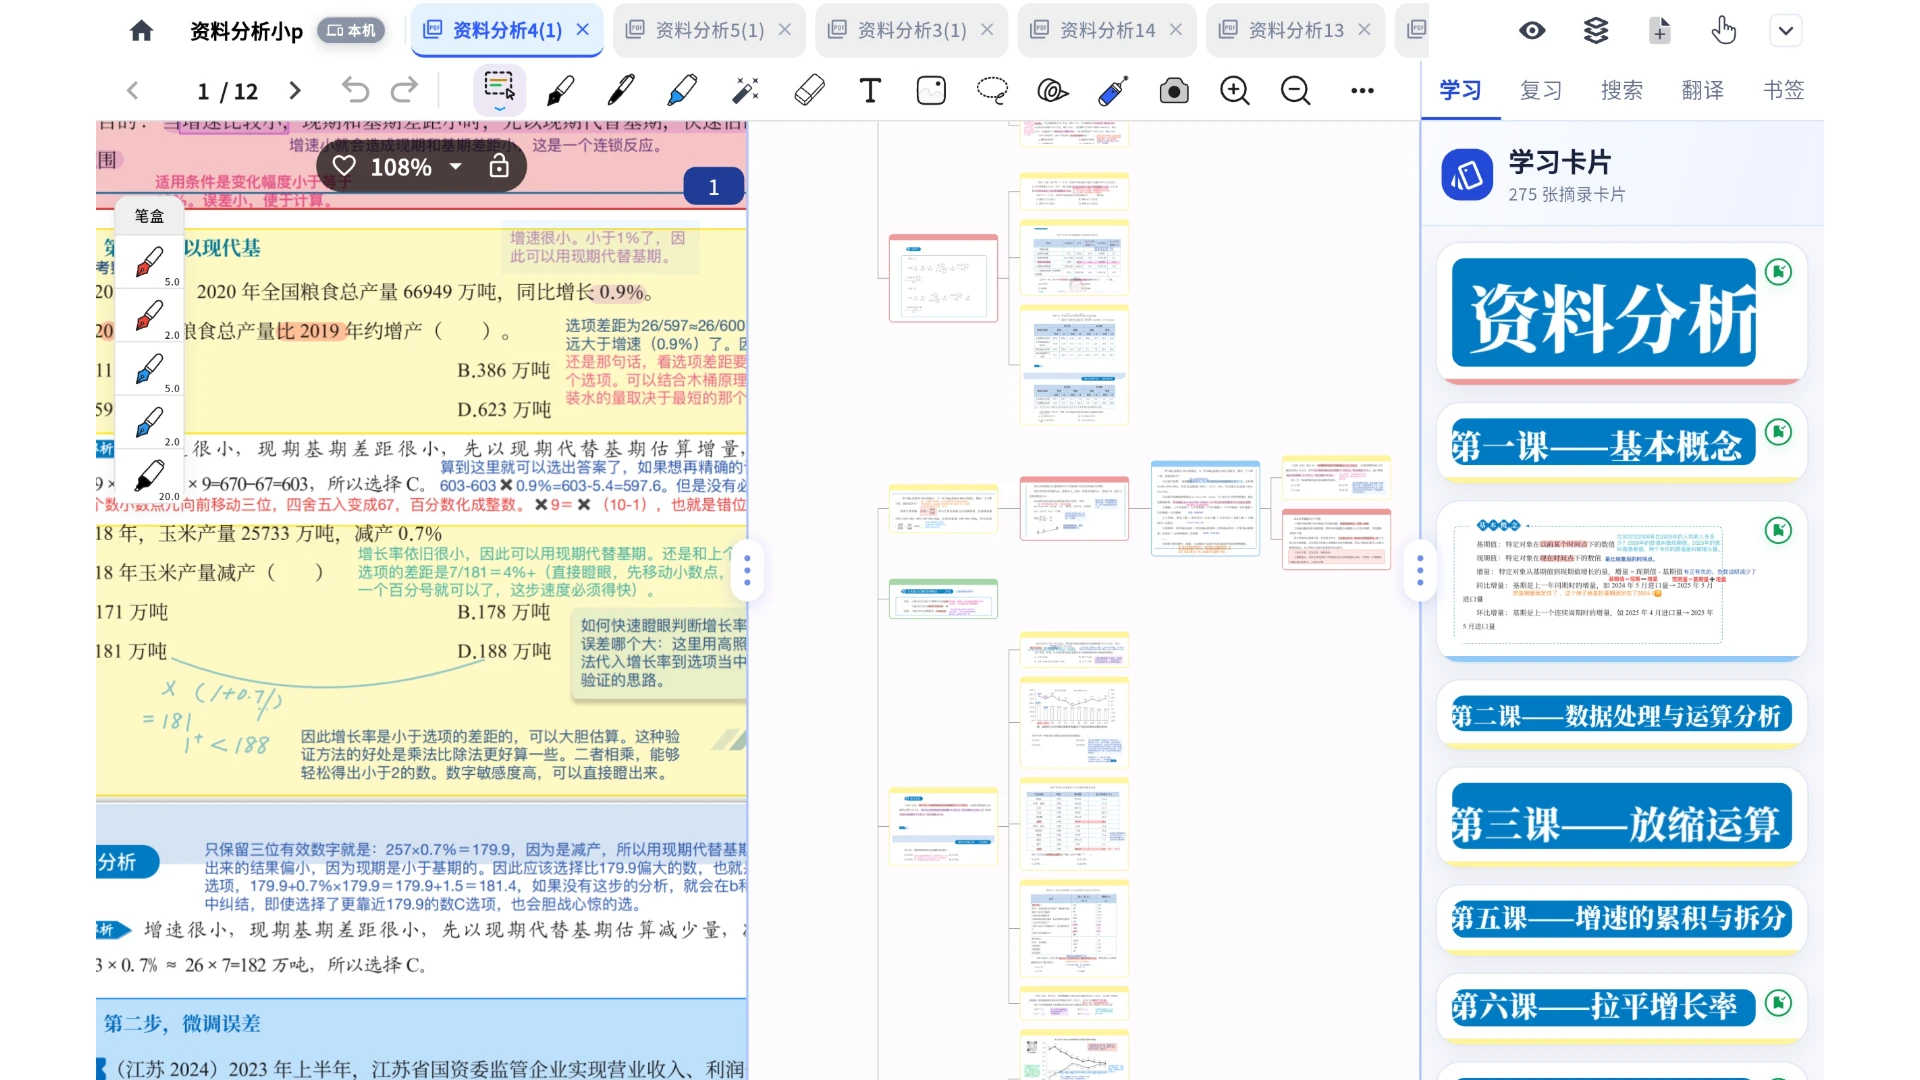Choose the text insertion tool
This screenshot has height=1080, width=1920.
[x=870, y=91]
